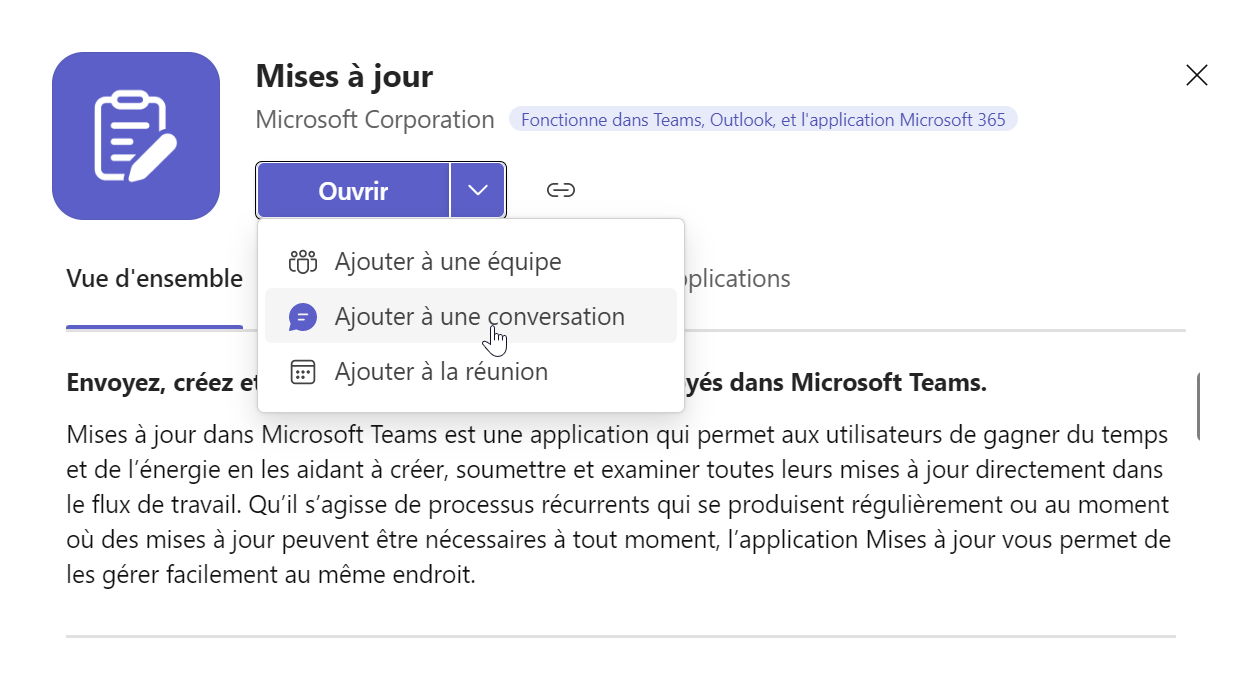Image resolution: width=1251 pixels, height=681 pixels.
Task: Switch to the "Vue d'ensemble" tab
Action: [154, 278]
